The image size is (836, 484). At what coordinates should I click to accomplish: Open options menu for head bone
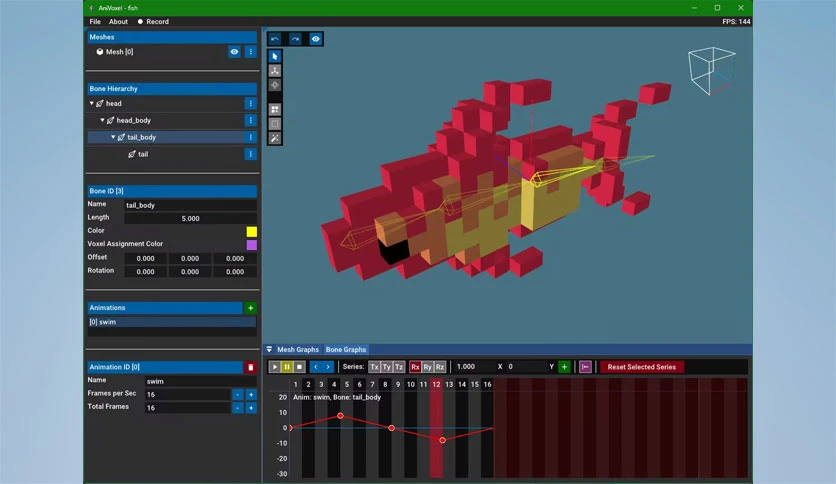(x=251, y=103)
